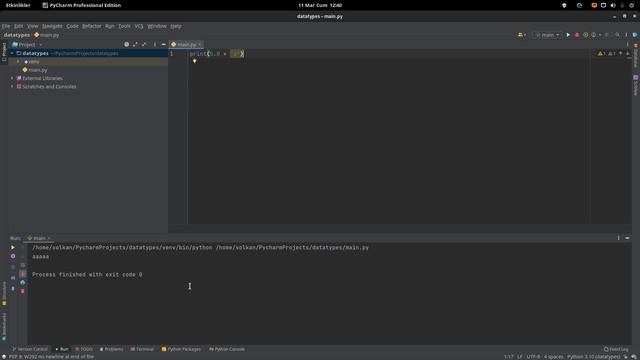Click the yellow lightbulb intention icon
Viewport: 640px width, 360px height.
pos(195,61)
